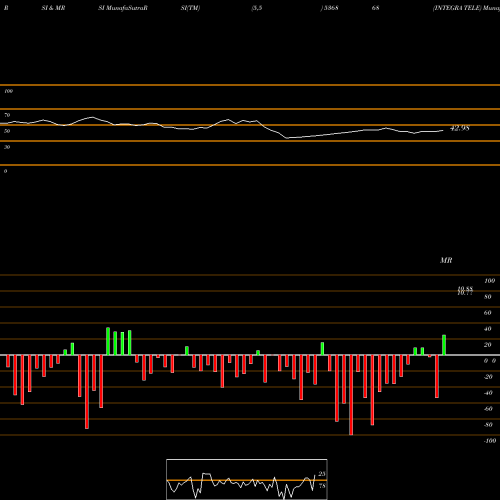Click the "SI MunafaSutraR" header text

123,8
